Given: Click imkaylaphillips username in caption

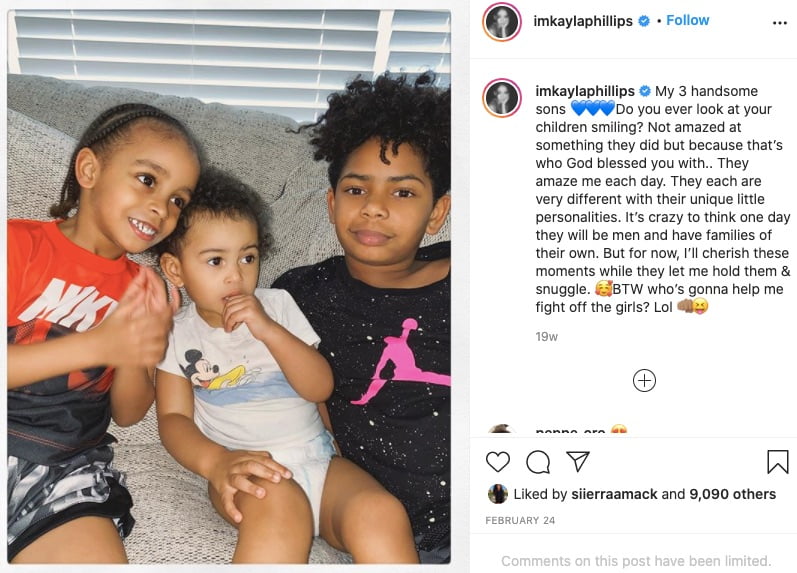Looking at the screenshot, I should click(x=585, y=91).
